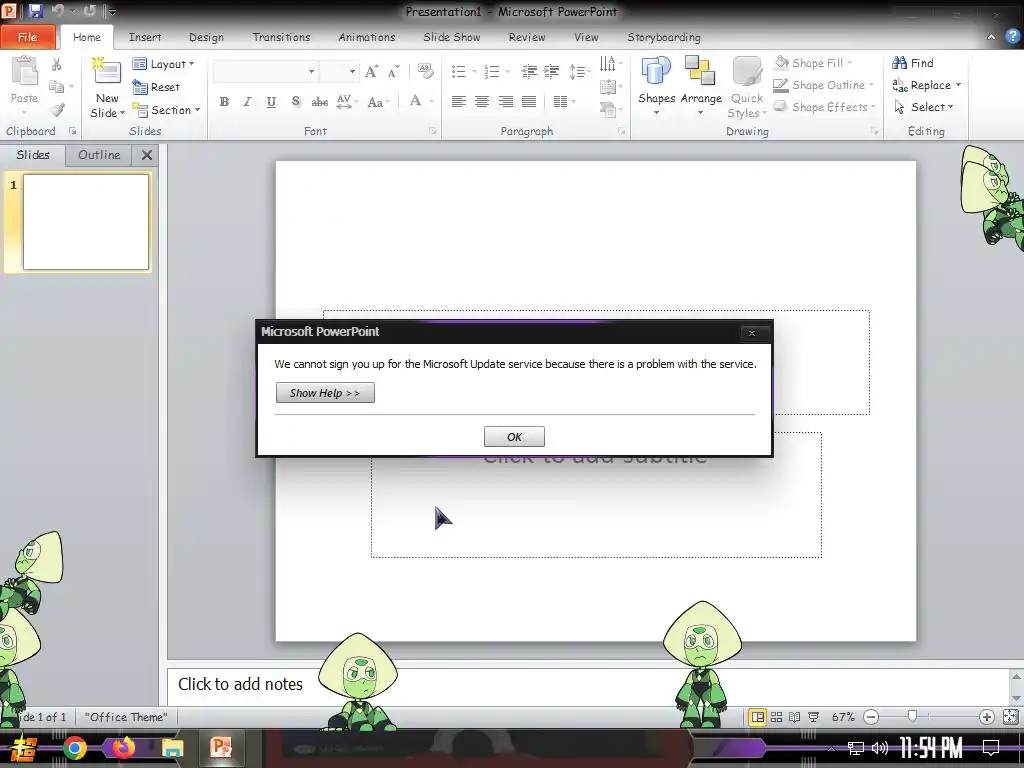Click the Find icon in Editing group
Image resolution: width=1024 pixels, height=768 pixels.
point(899,63)
